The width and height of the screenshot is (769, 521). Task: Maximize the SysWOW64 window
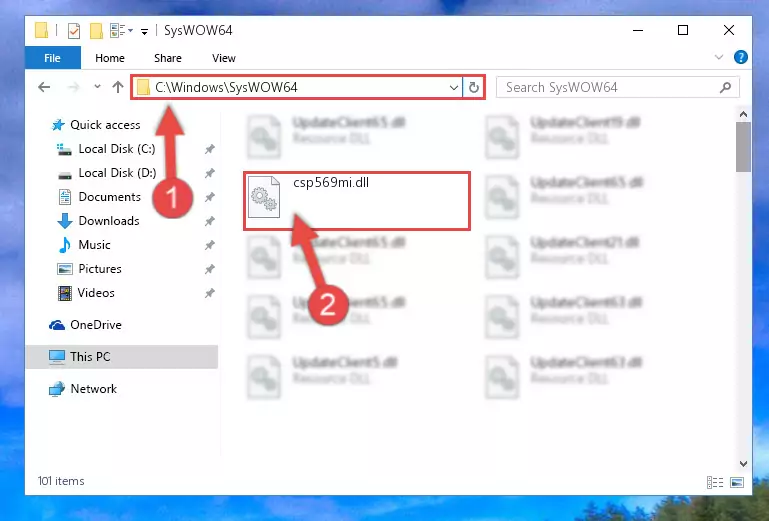(x=683, y=30)
